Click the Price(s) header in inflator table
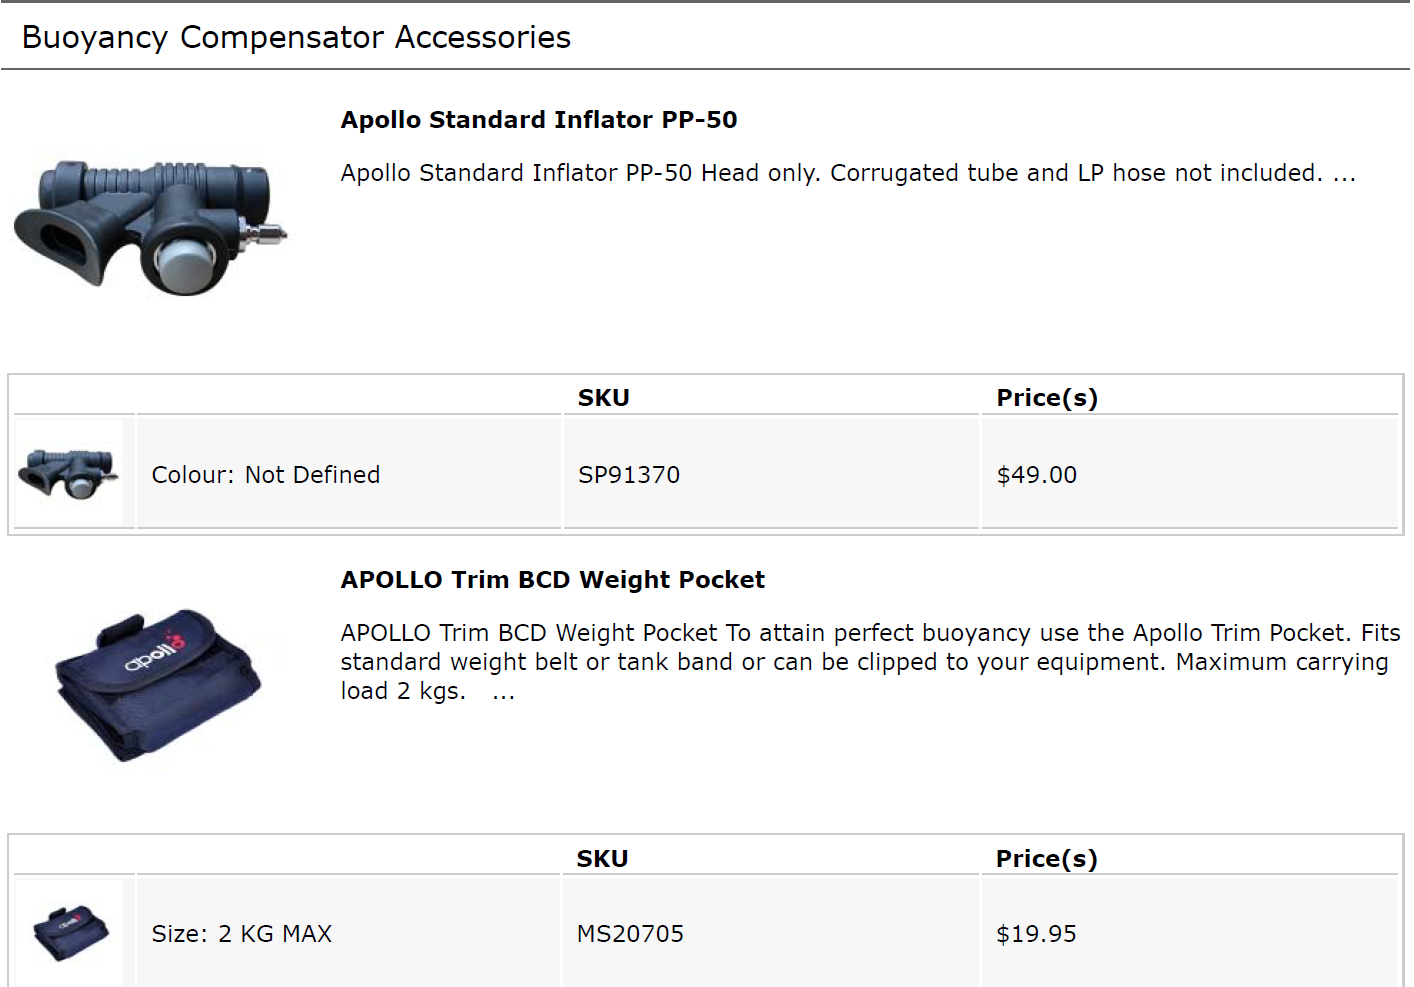 click(1047, 398)
